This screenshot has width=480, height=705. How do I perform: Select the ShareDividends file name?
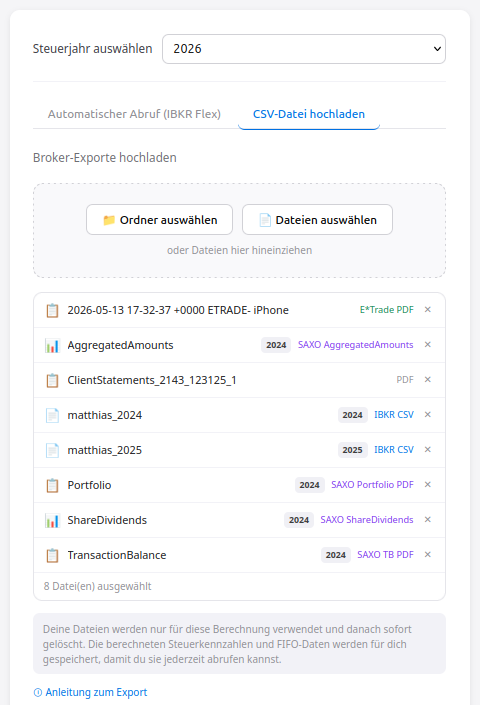pyautogui.click(x=107, y=521)
